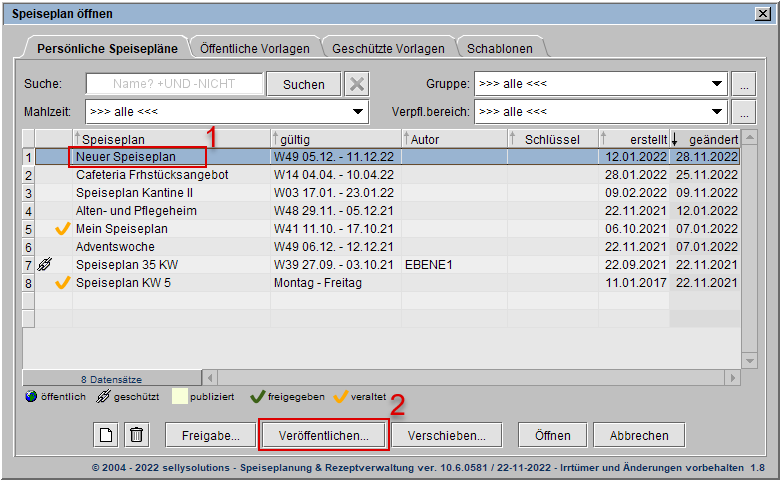Click the trash delete icon button
The image size is (780, 480).
point(137,435)
